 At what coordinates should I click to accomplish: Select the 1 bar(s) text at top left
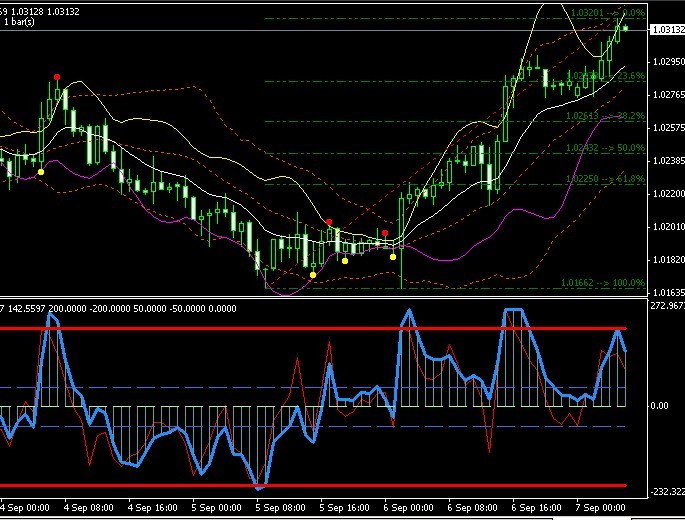(x=19, y=21)
